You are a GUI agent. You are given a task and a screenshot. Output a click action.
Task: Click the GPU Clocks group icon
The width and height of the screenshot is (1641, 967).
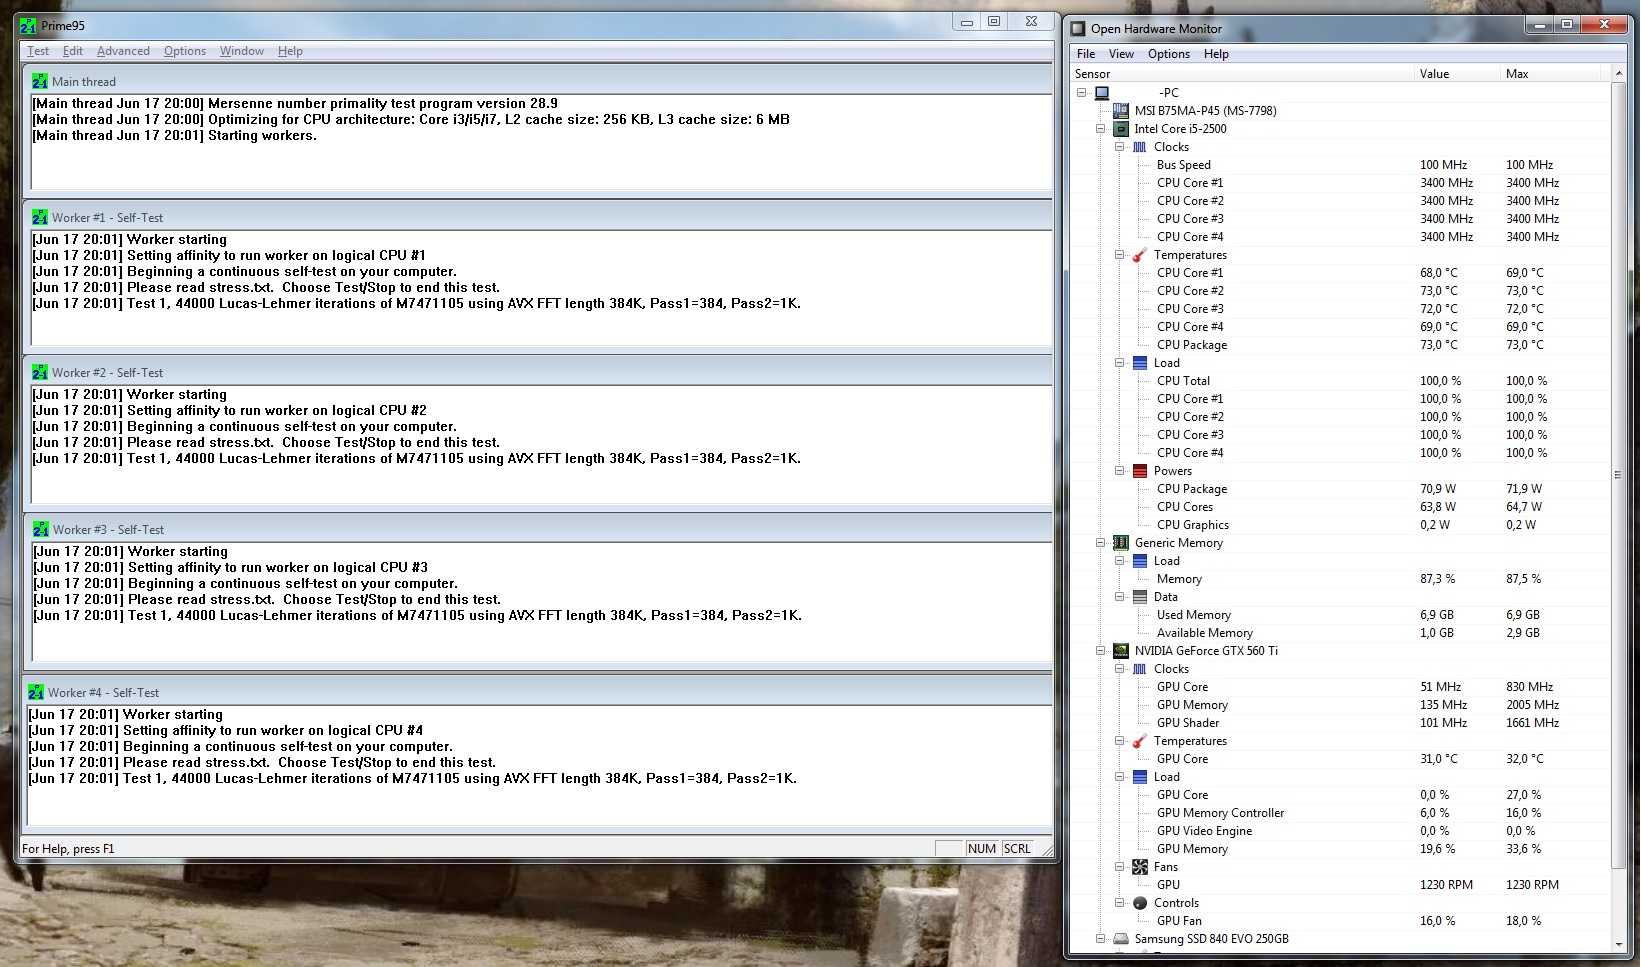(1140, 669)
